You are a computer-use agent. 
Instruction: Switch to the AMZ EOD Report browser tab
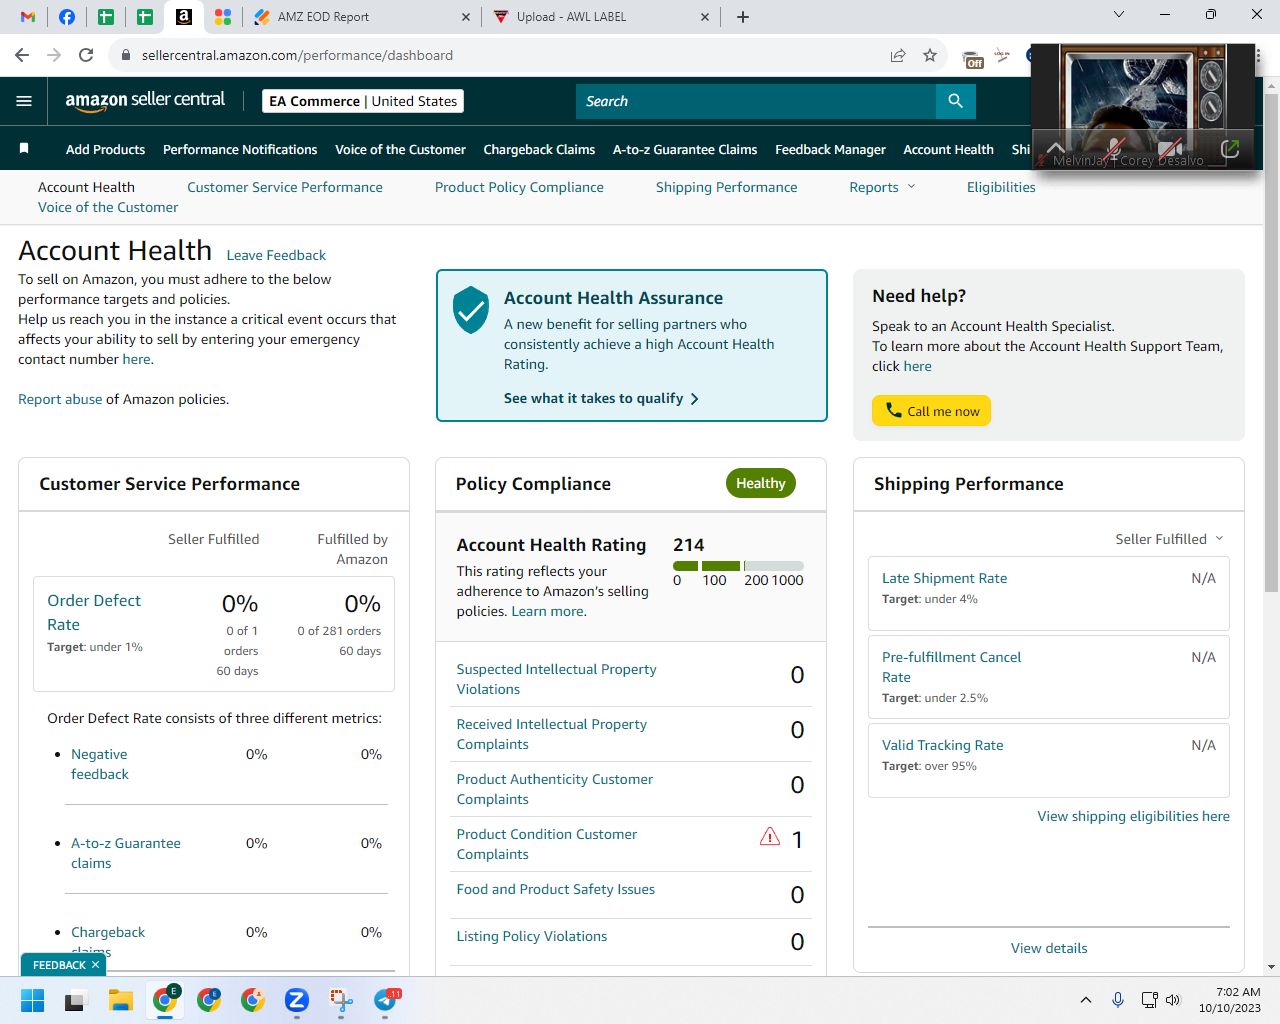tap(361, 17)
